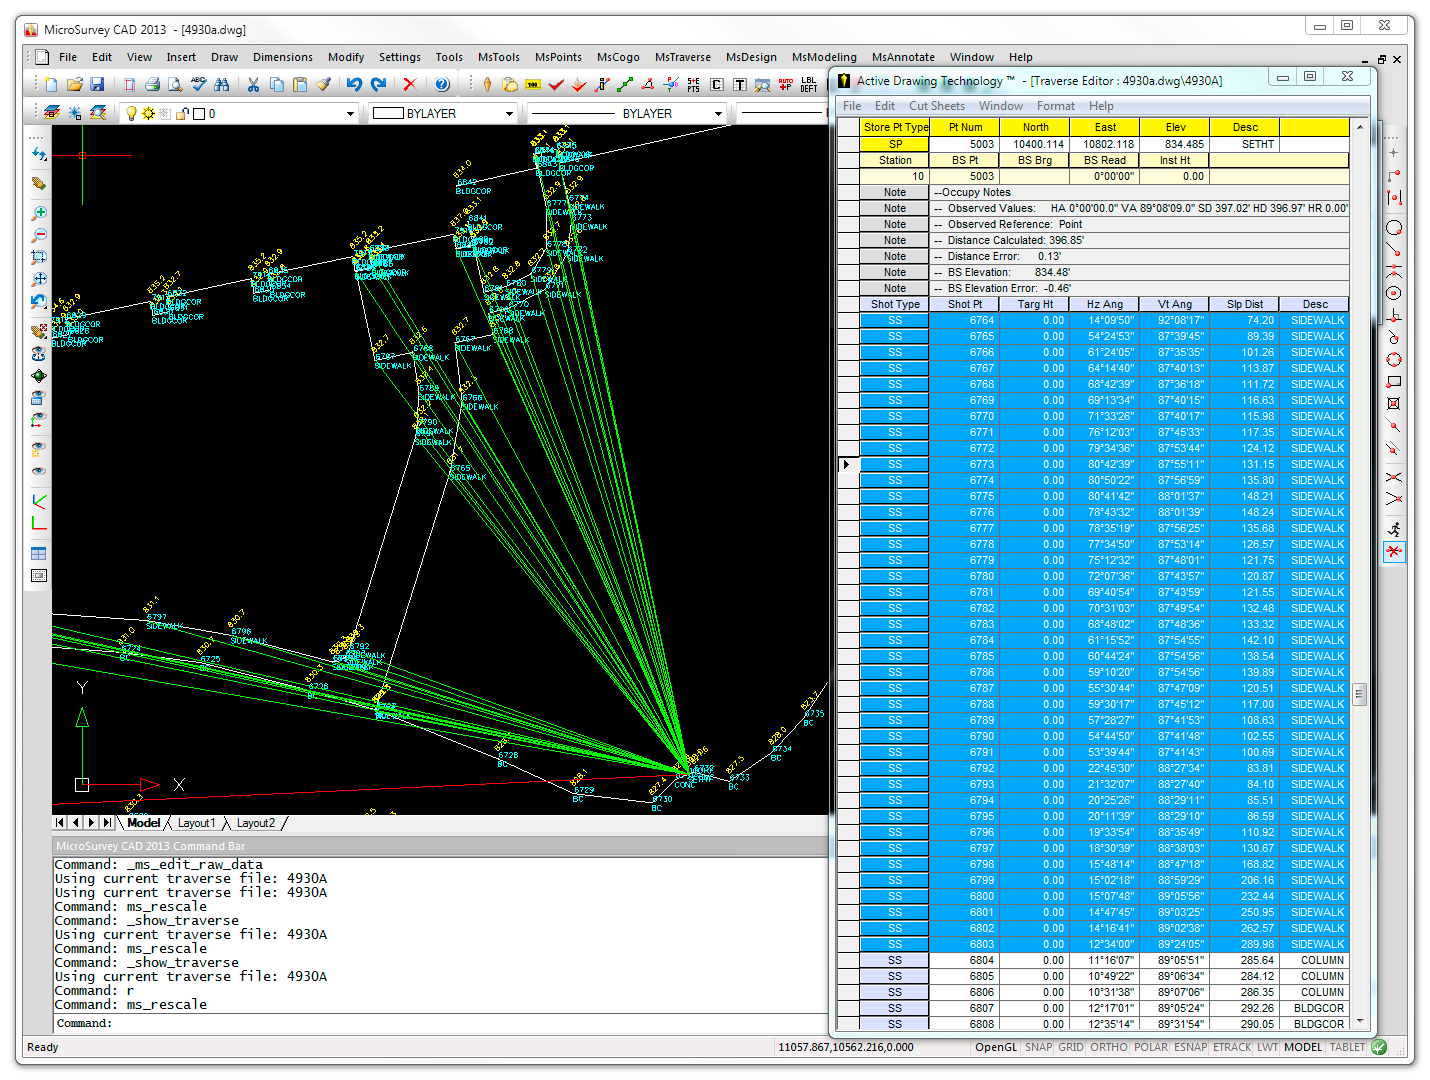Open the MsTraverse menu
Viewport: 1430px width, 1080px height.
tap(682, 57)
